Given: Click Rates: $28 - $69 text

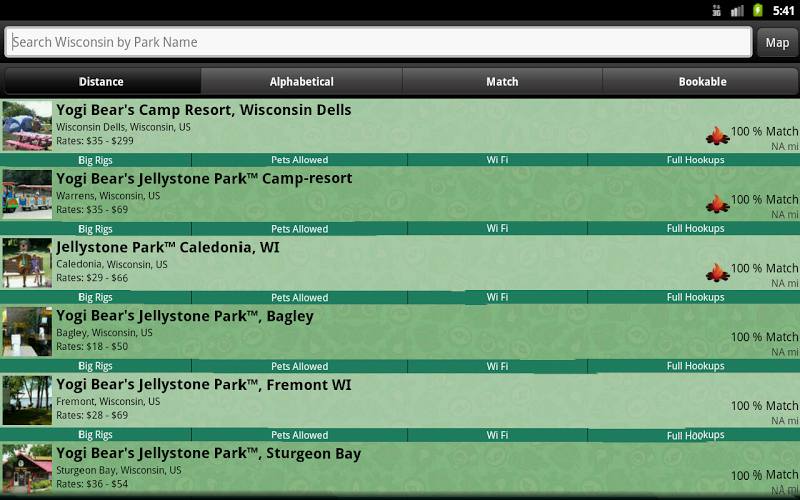Looking at the screenshot, I should (92, 415).
